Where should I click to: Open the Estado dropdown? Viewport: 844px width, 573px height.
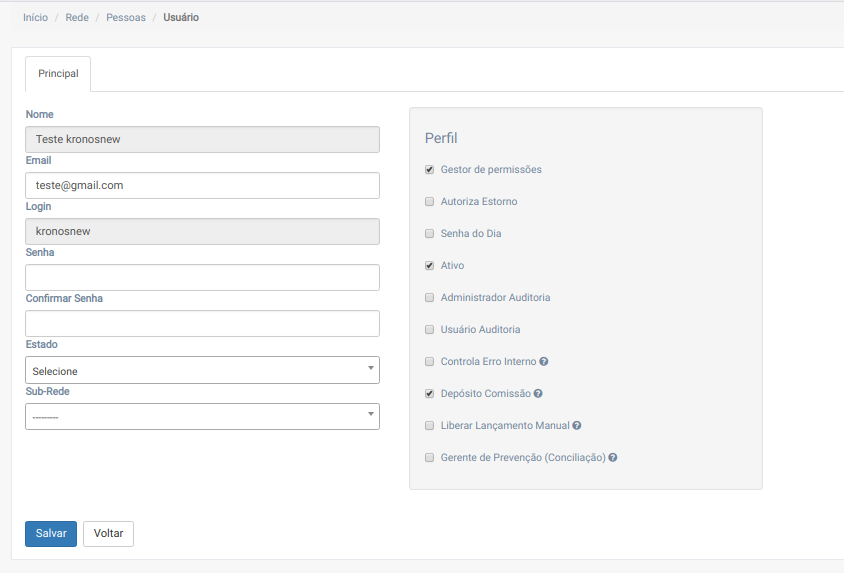tap(202, 370)
